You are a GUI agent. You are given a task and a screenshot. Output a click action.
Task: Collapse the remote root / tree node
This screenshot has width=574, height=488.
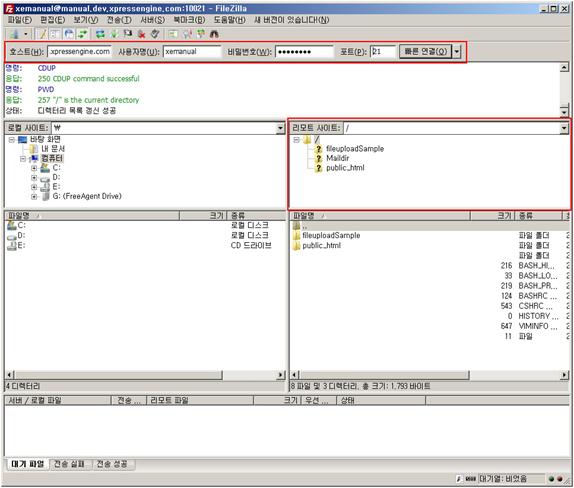[297, 139]
